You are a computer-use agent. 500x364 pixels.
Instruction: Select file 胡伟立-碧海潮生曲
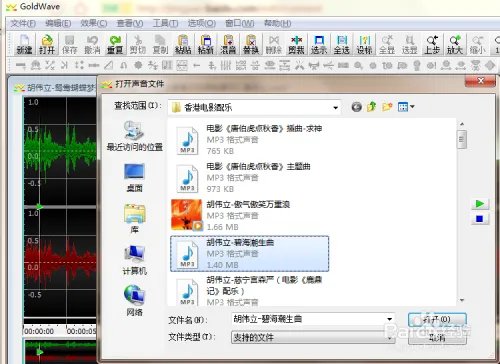[250, 254]
